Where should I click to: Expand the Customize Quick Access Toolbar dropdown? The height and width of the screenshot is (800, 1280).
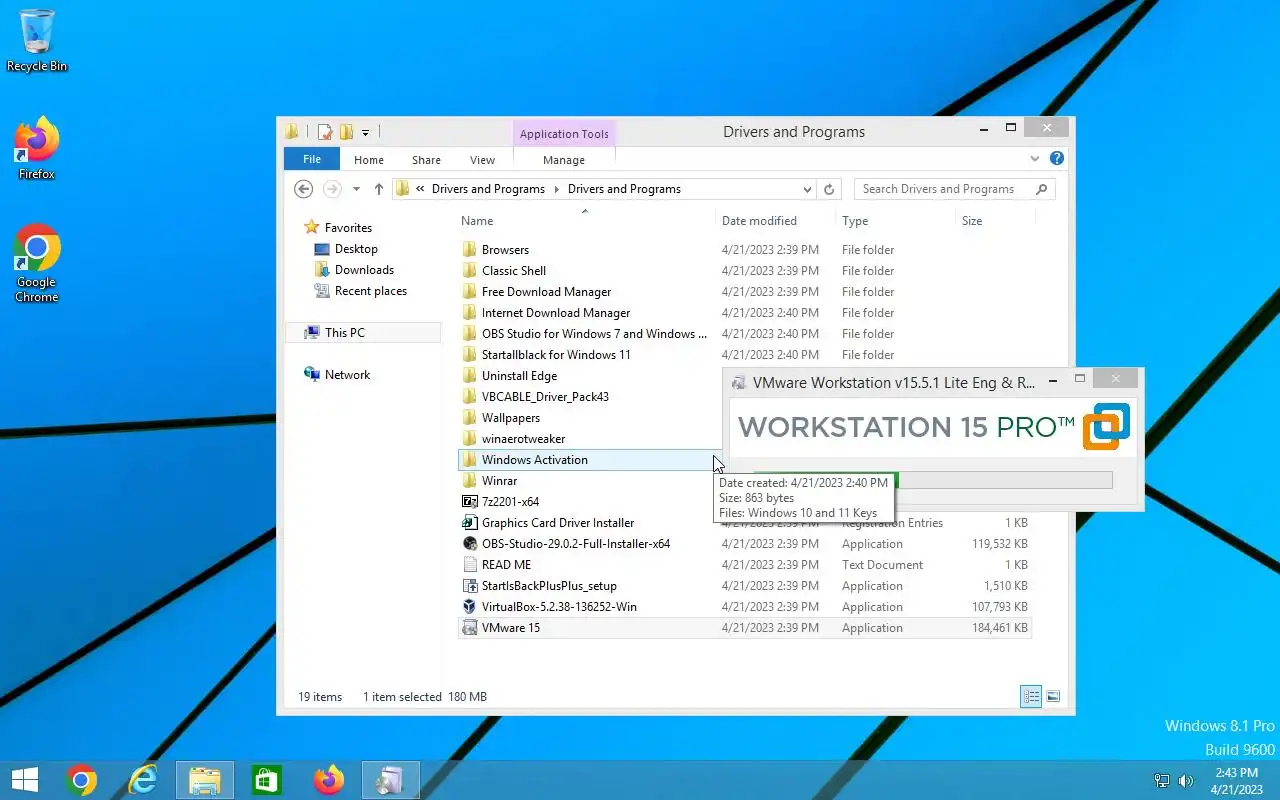pos(365,132)
